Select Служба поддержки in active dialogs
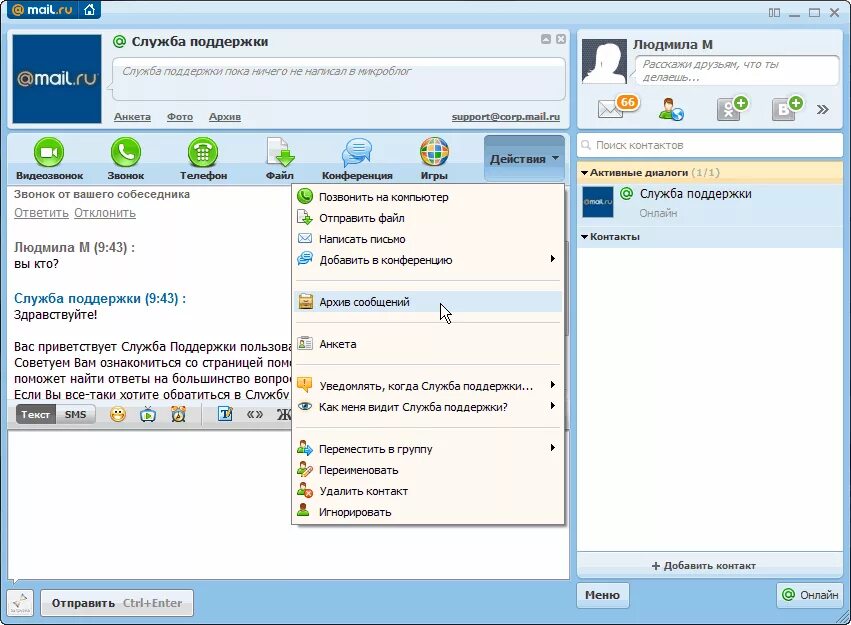 pyautogui.click(x=710, y=203)
